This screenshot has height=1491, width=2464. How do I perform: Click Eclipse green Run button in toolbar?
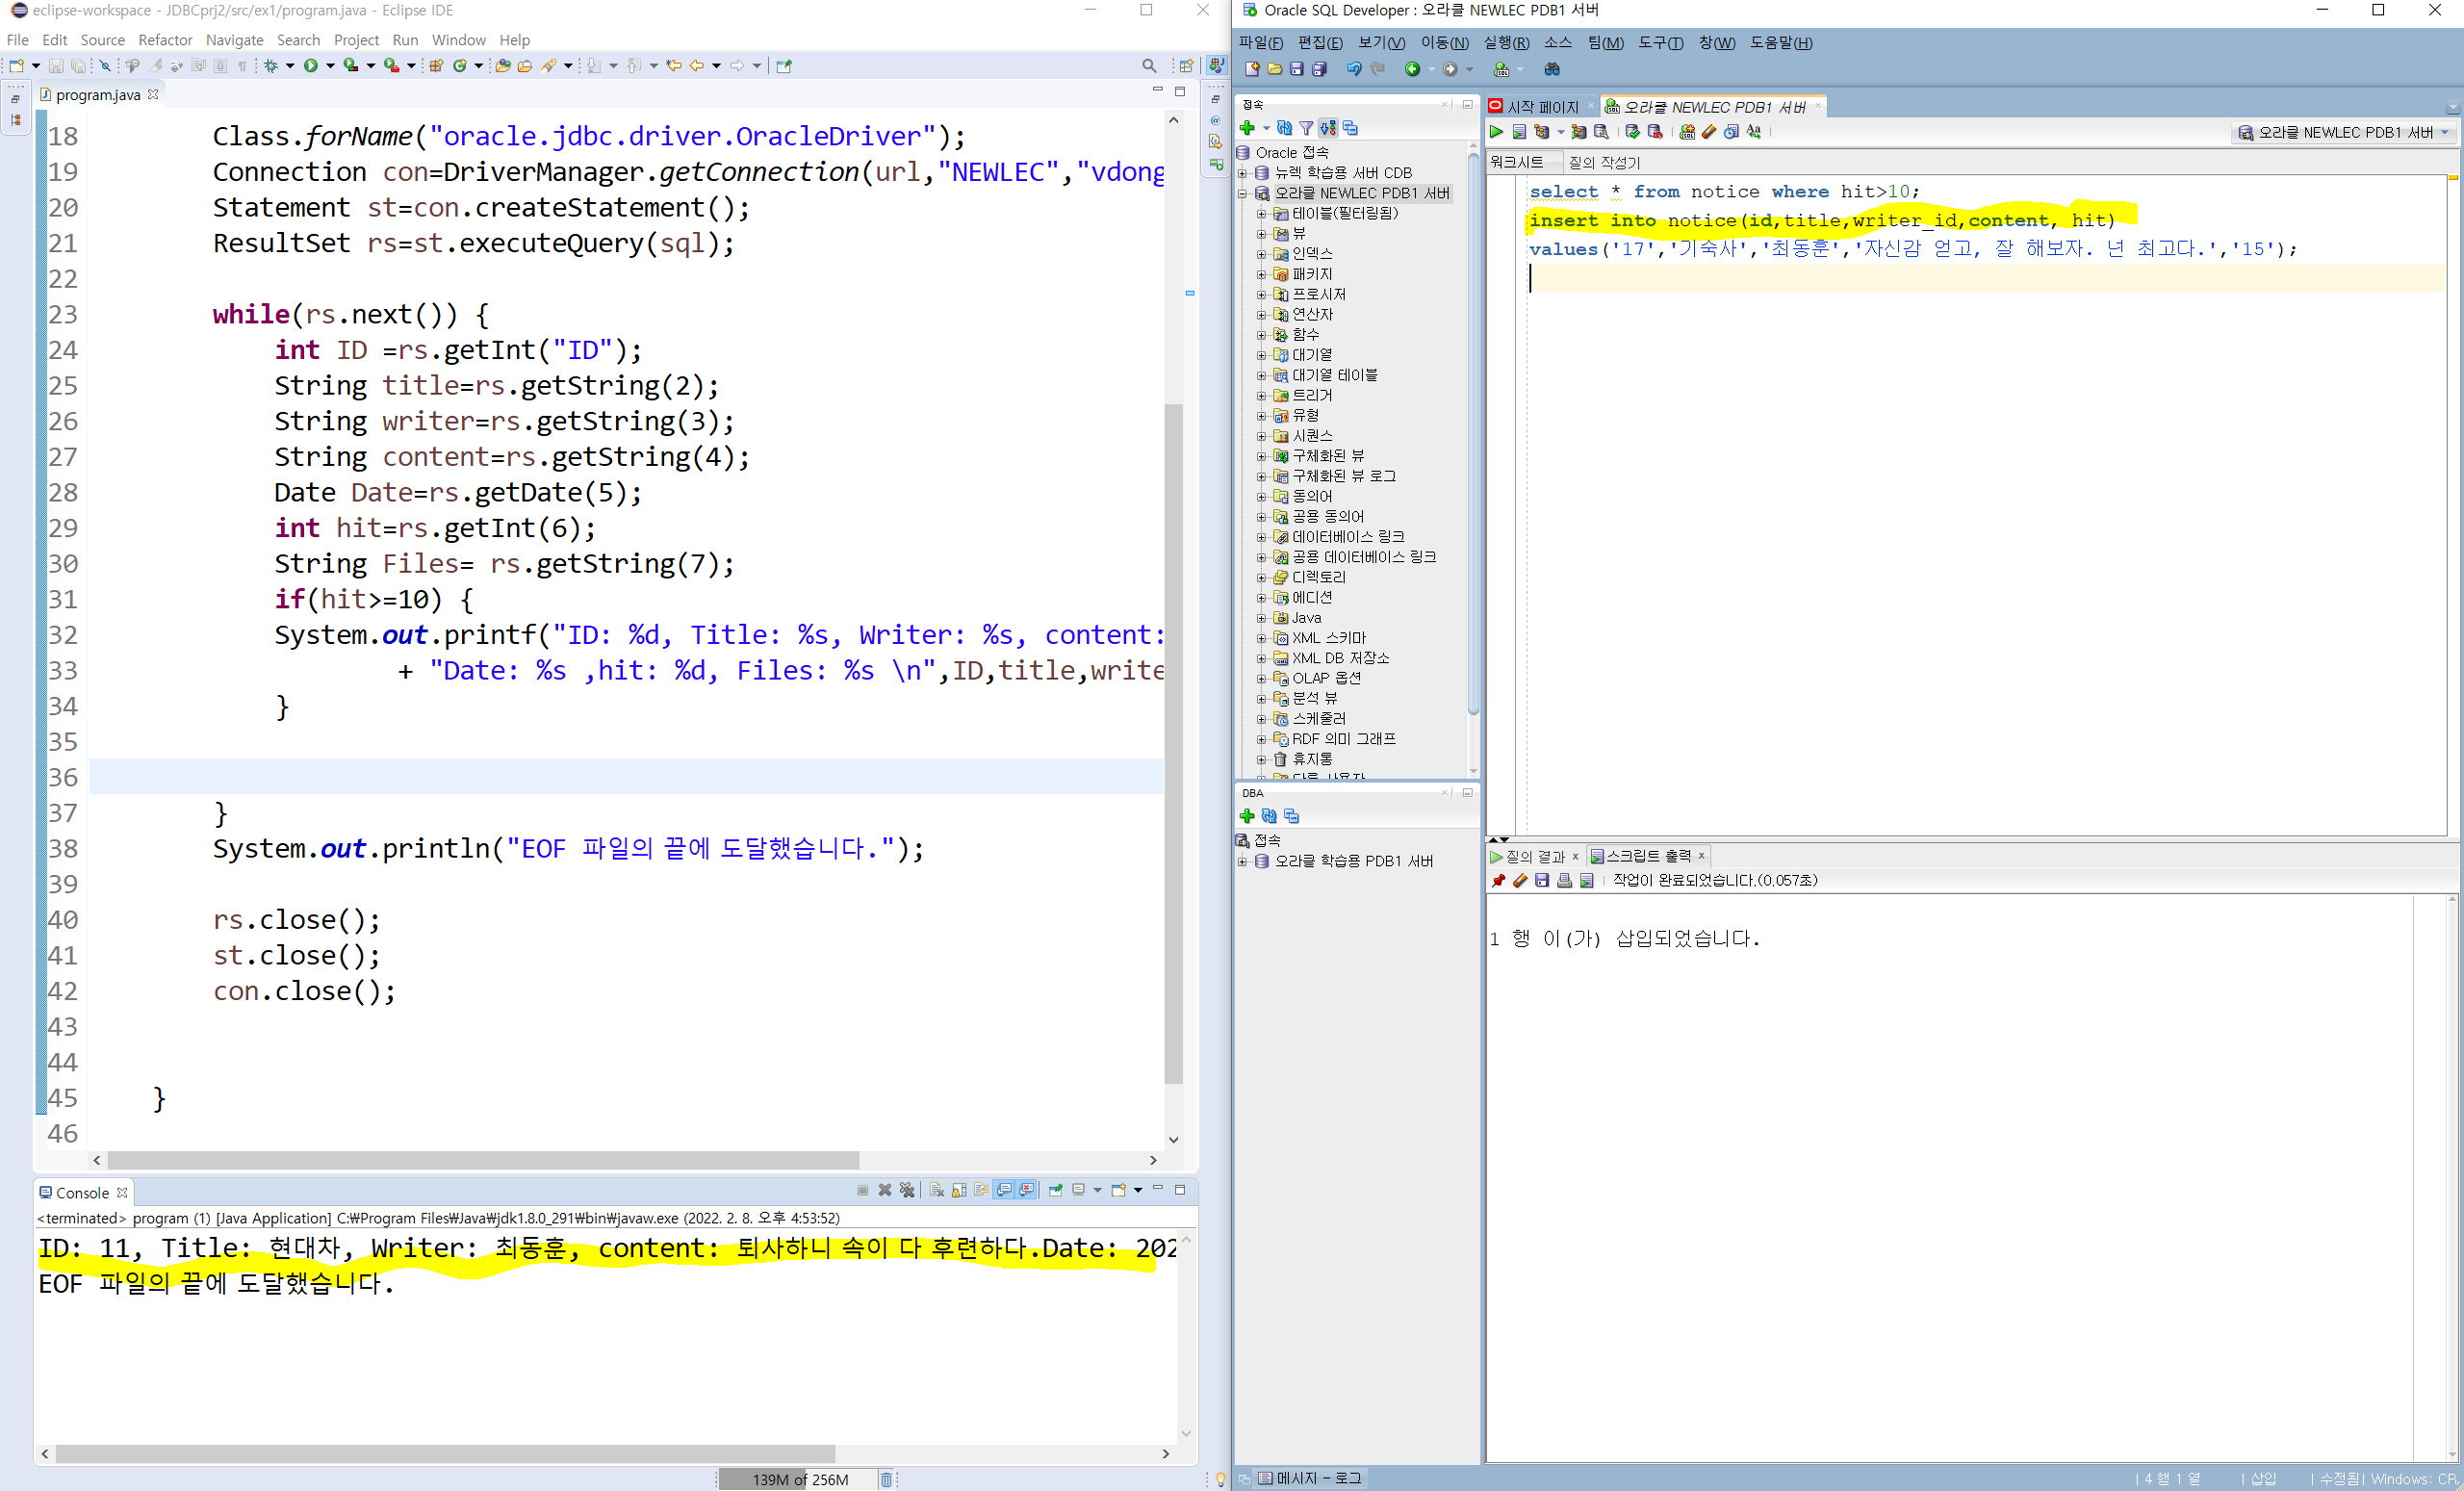(x=311, y=66)
